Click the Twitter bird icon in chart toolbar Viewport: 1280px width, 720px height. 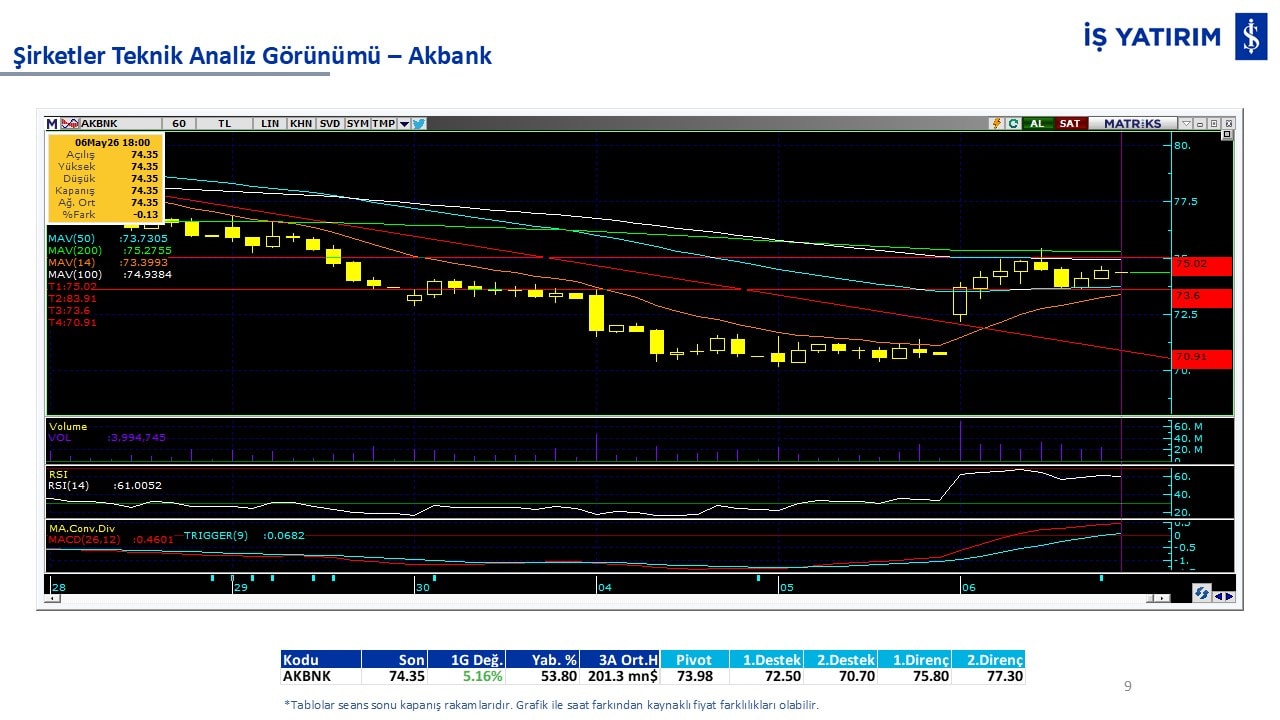419,124
